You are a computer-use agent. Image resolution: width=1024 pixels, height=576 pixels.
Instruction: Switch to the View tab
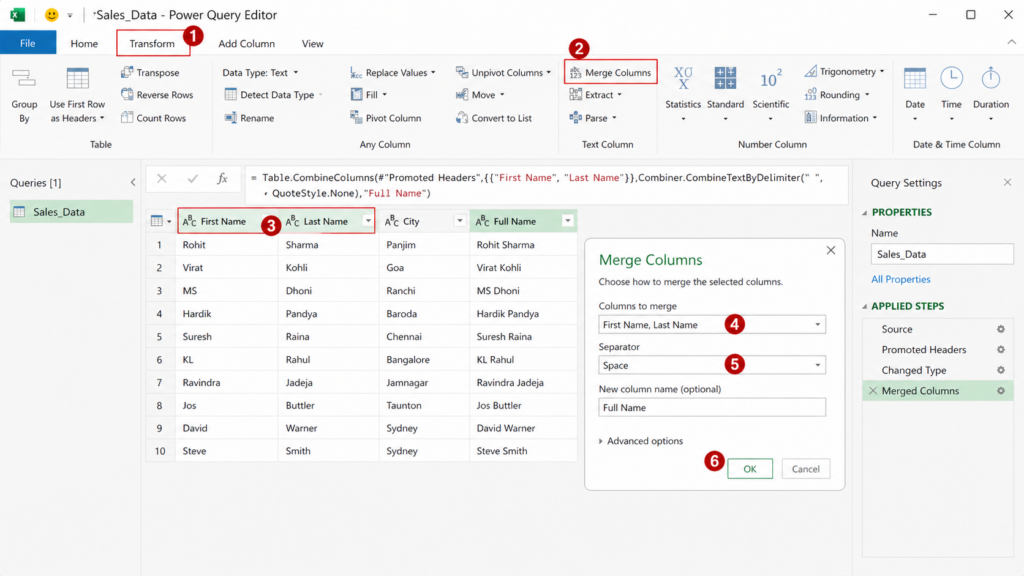[312, 44]
